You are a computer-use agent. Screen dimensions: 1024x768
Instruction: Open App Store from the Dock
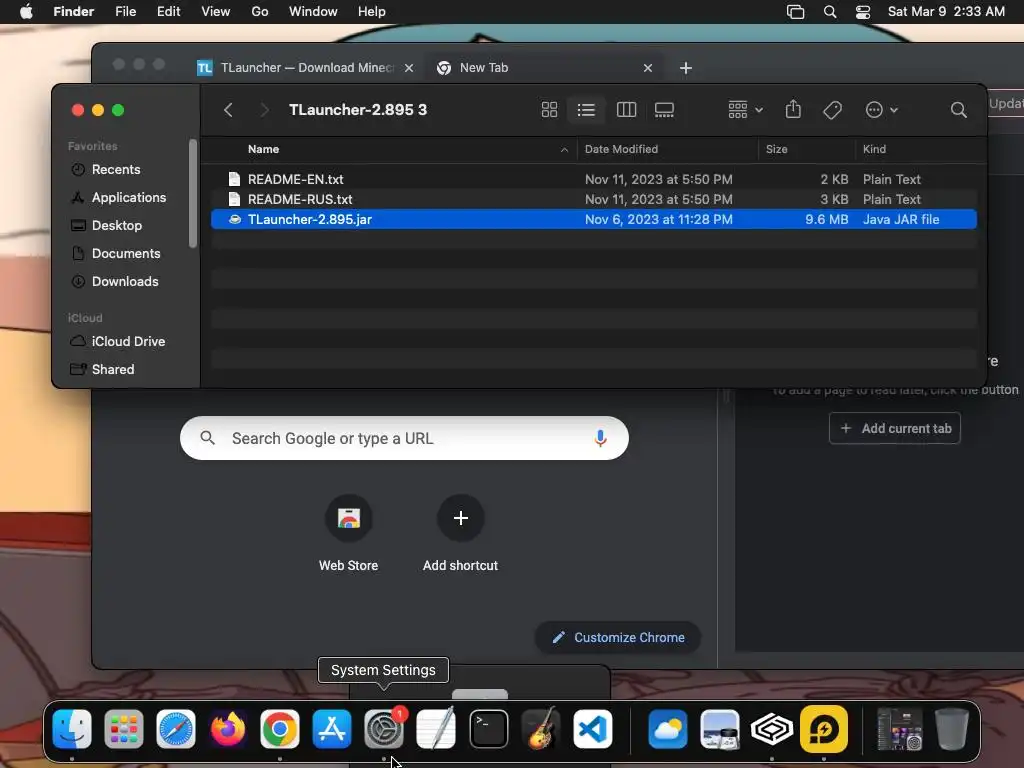tap(332, 729)
